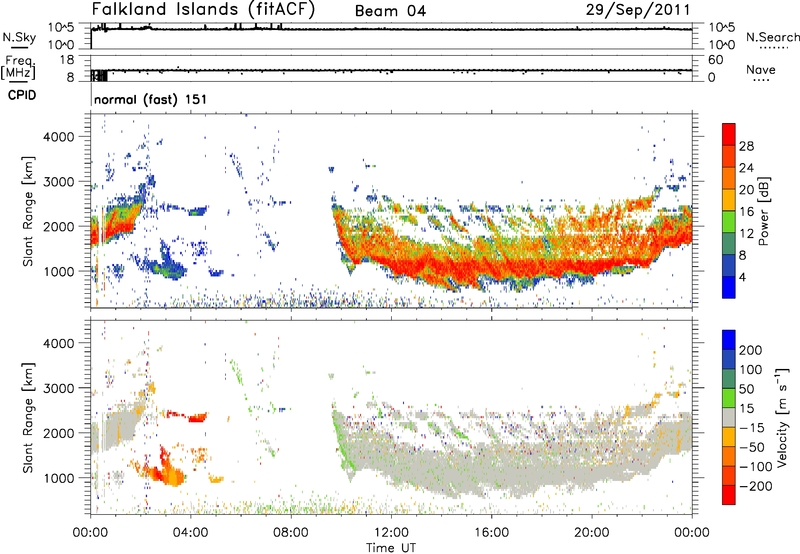Click the "CPID" row label
Screen dimensions: 800x554
click(22, 95)
